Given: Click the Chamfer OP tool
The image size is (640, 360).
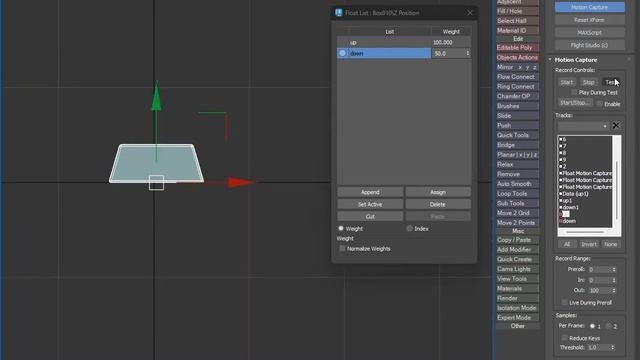Looking at the screenshot, I should (518, 96).
